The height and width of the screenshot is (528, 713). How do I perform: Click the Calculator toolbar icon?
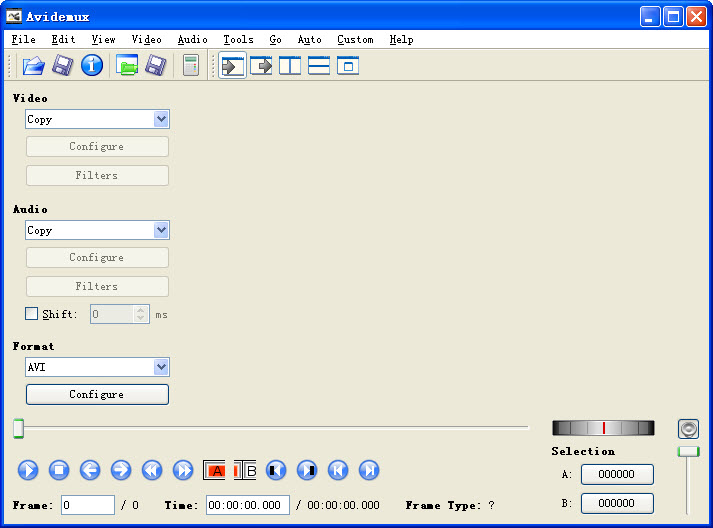click(190, 66)
